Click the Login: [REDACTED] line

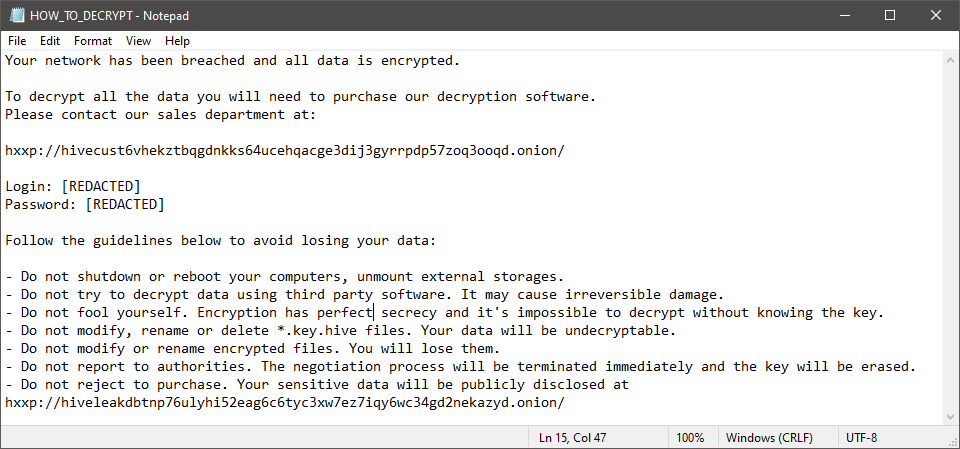coord(73,187)
